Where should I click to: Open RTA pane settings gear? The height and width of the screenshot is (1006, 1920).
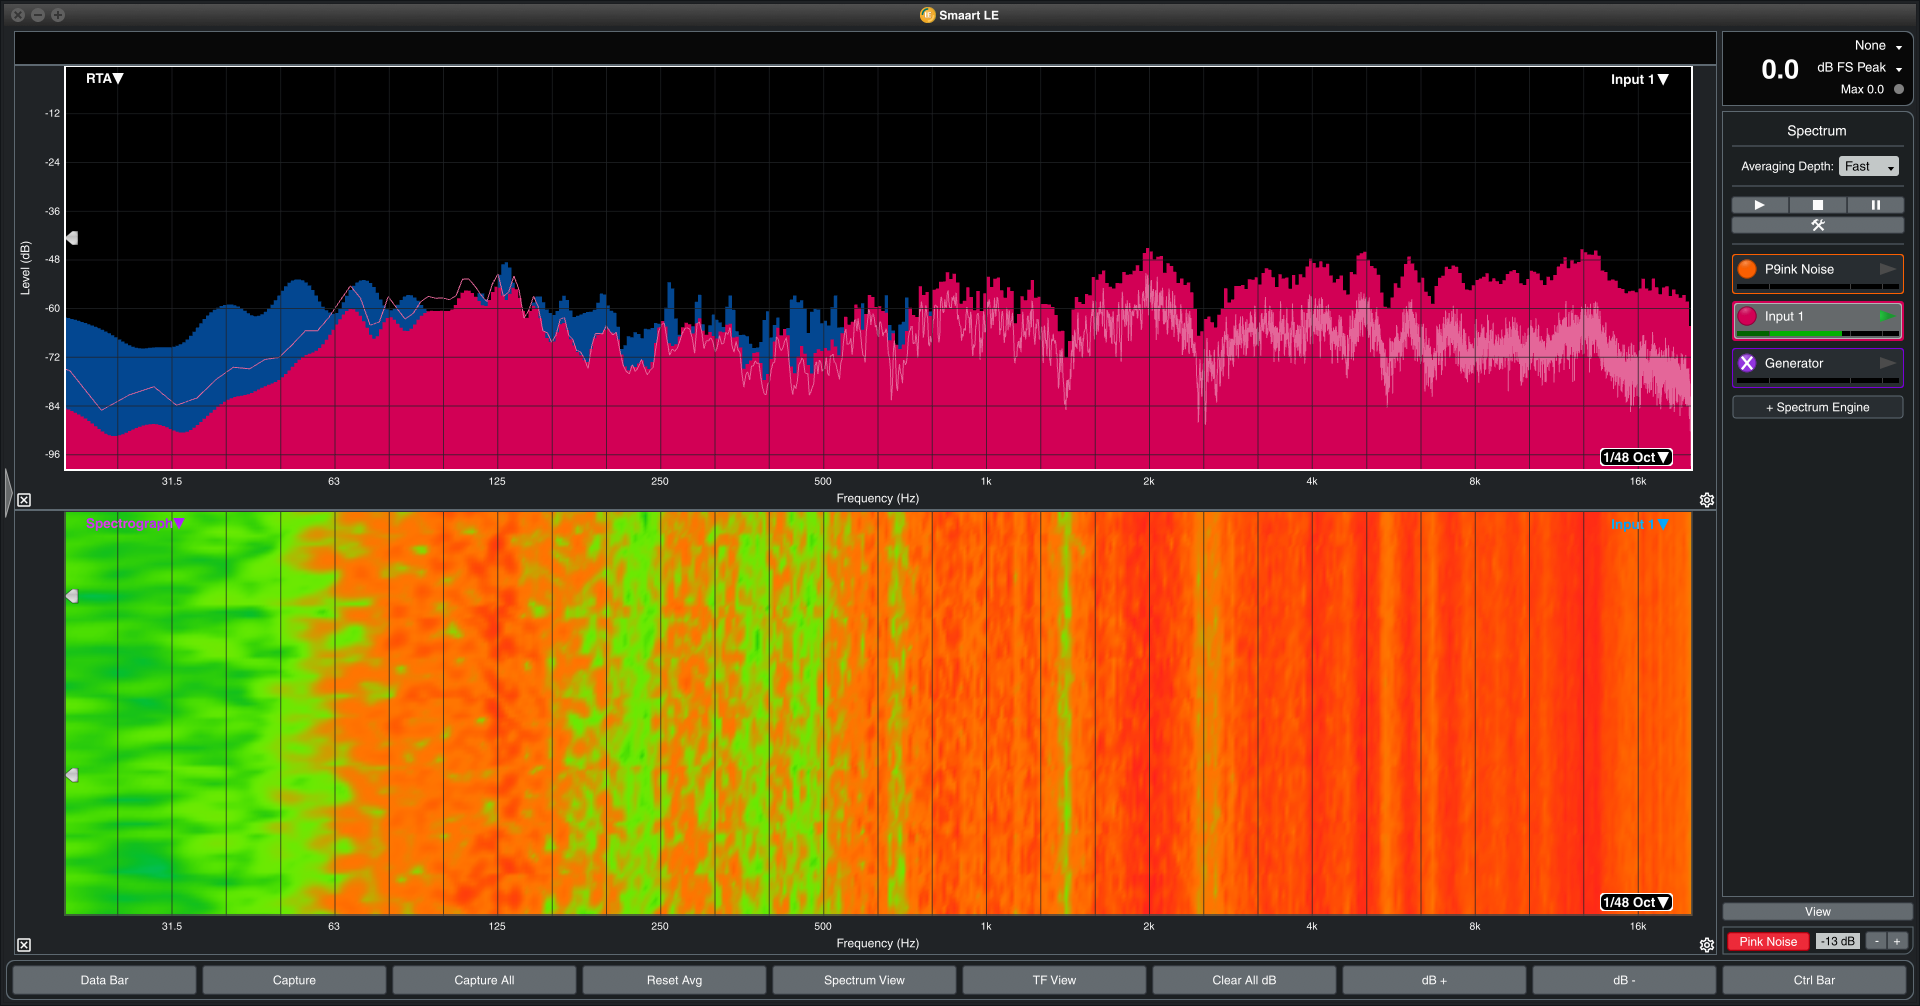(x=1707, y=500)
